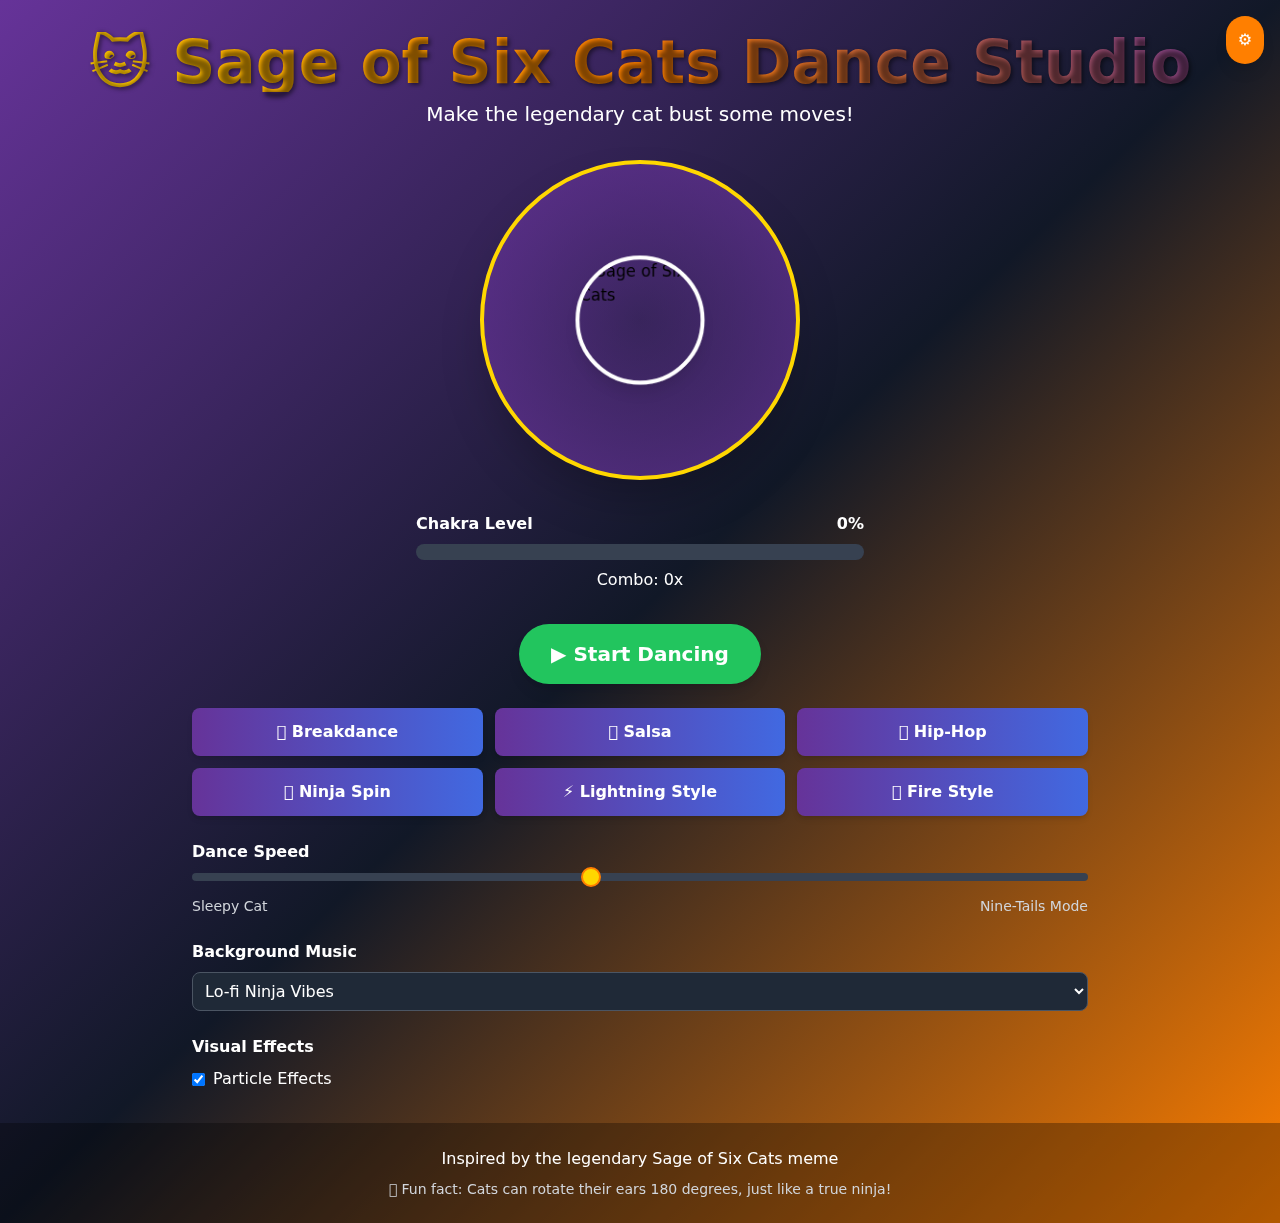Select the Salsa dance style

(x=639, y=732)
